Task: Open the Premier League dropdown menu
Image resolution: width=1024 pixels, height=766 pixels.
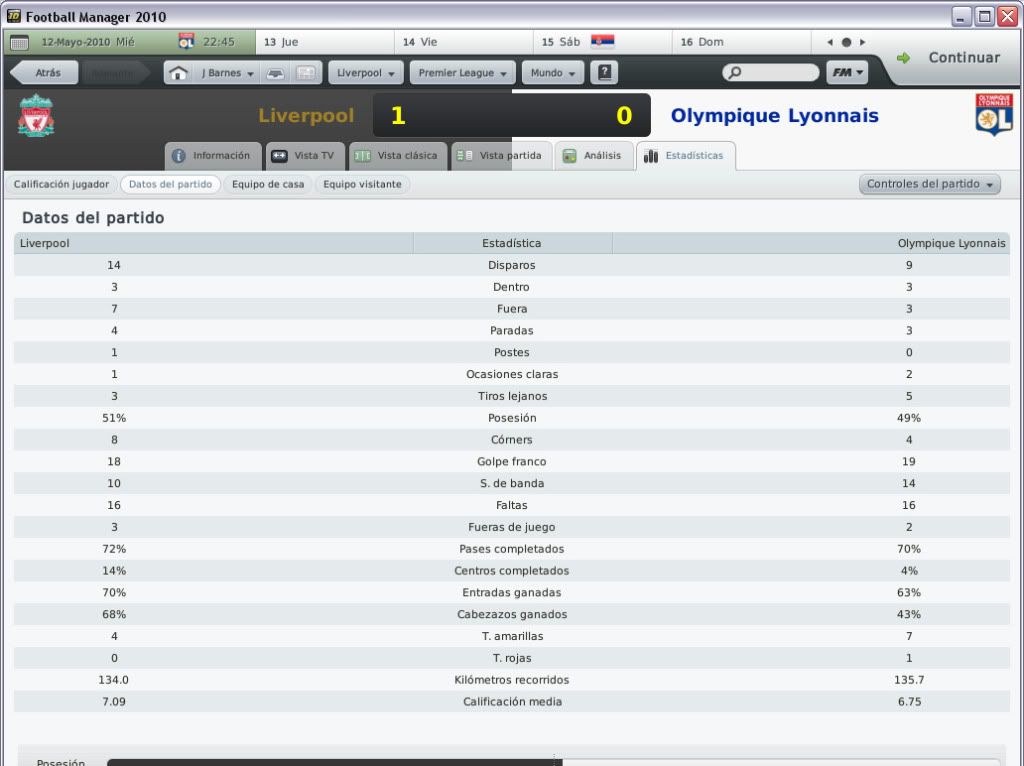Action: coord(462,73)
